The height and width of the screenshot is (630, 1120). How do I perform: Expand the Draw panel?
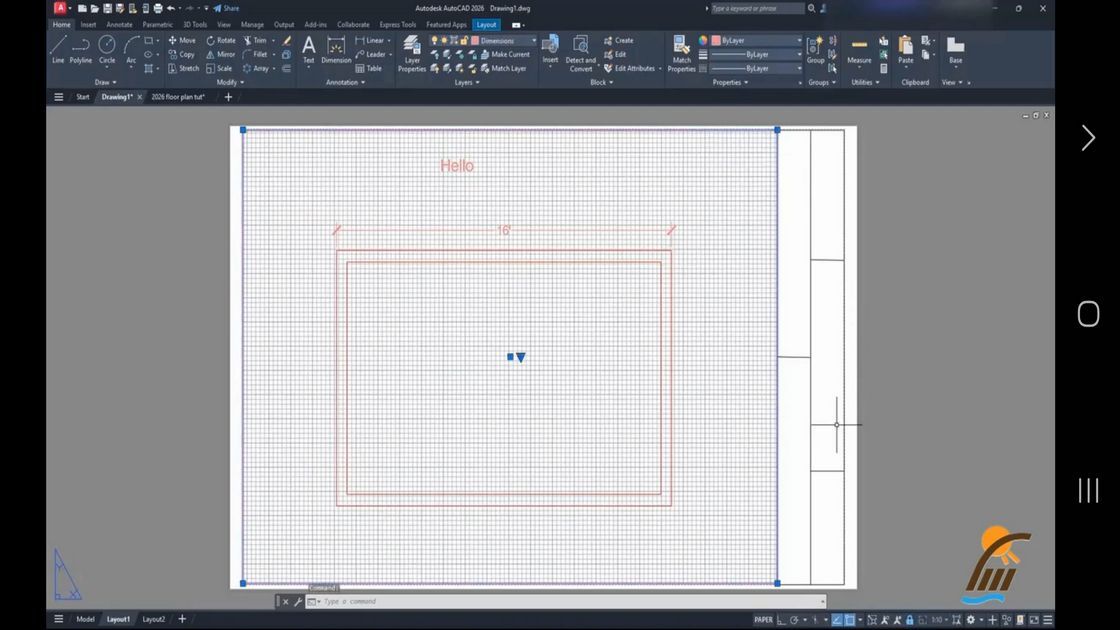(105, 82)
